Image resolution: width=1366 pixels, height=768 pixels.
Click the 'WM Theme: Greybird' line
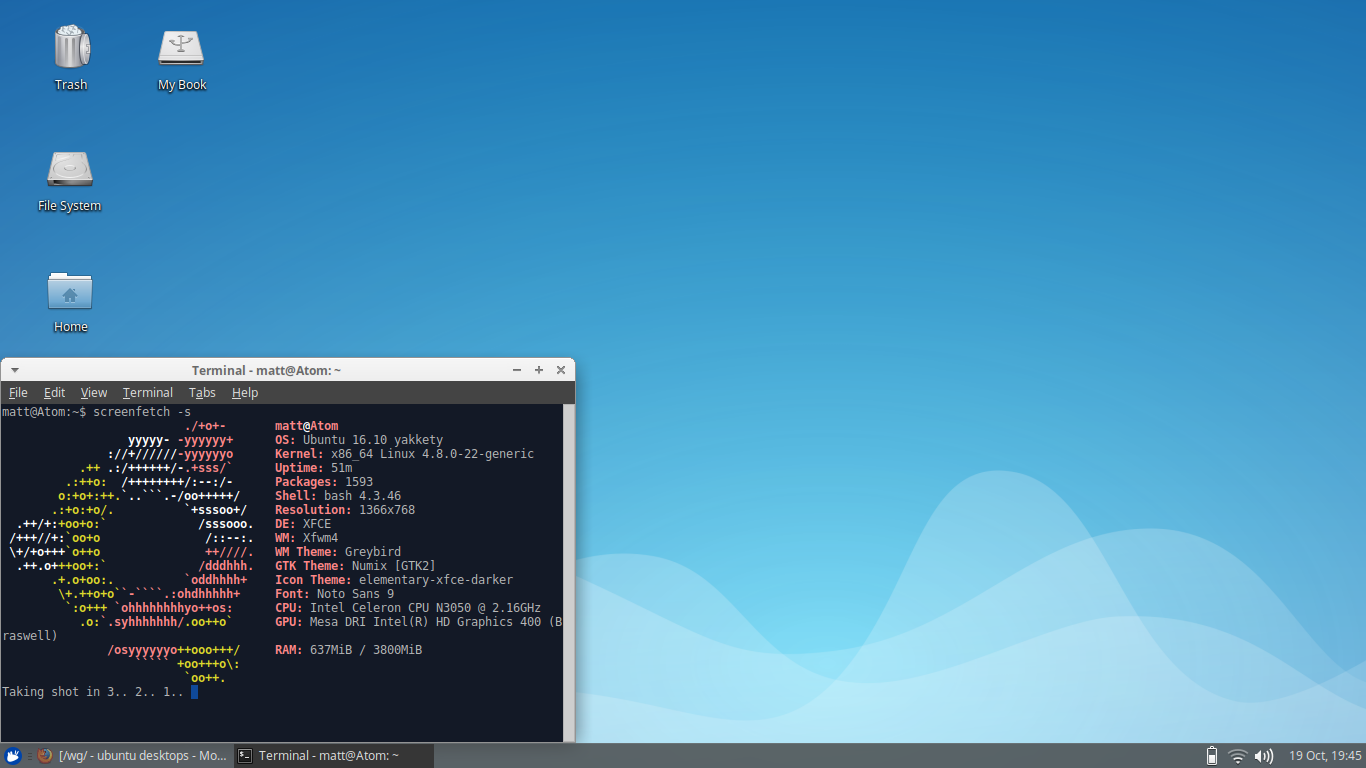pos(338,552)
